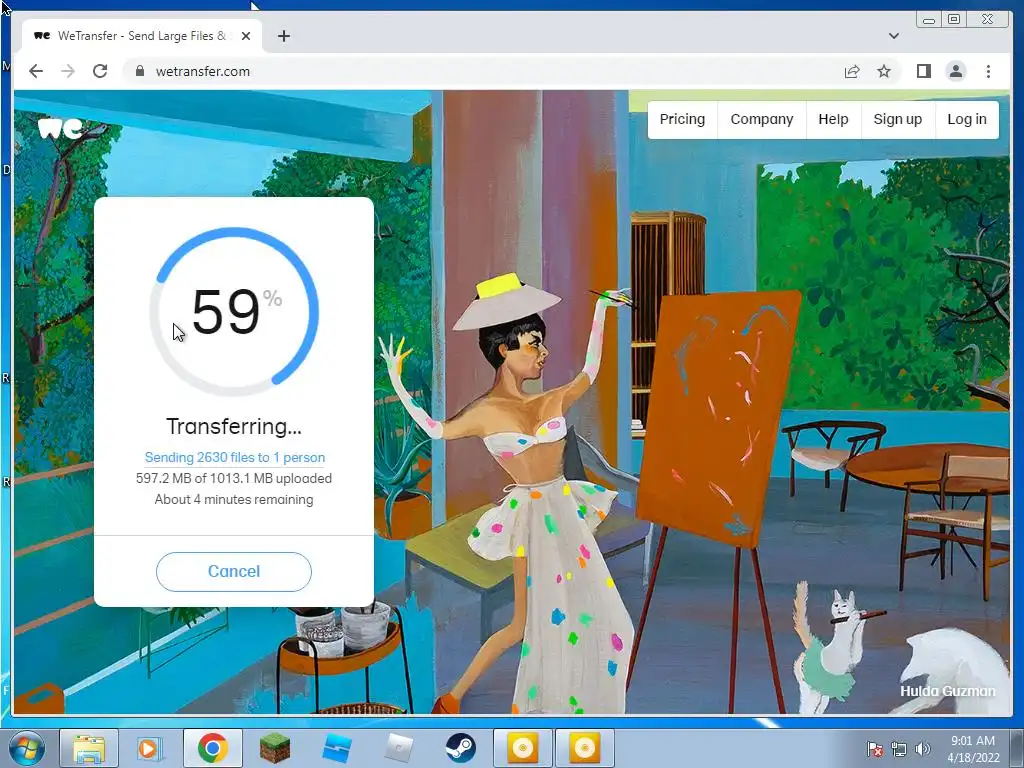Open the Company menu item
Image resolution: width=1024 pixels, height=768 pixels.
pos(761,120)
